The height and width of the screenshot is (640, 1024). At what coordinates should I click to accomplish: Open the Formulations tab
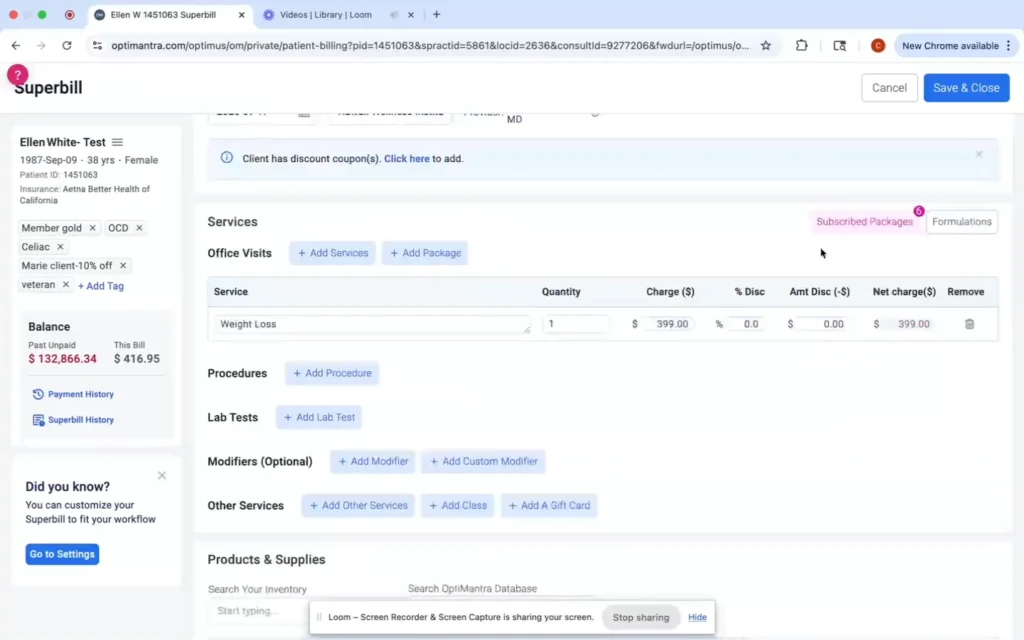click(x=961, y=222)
